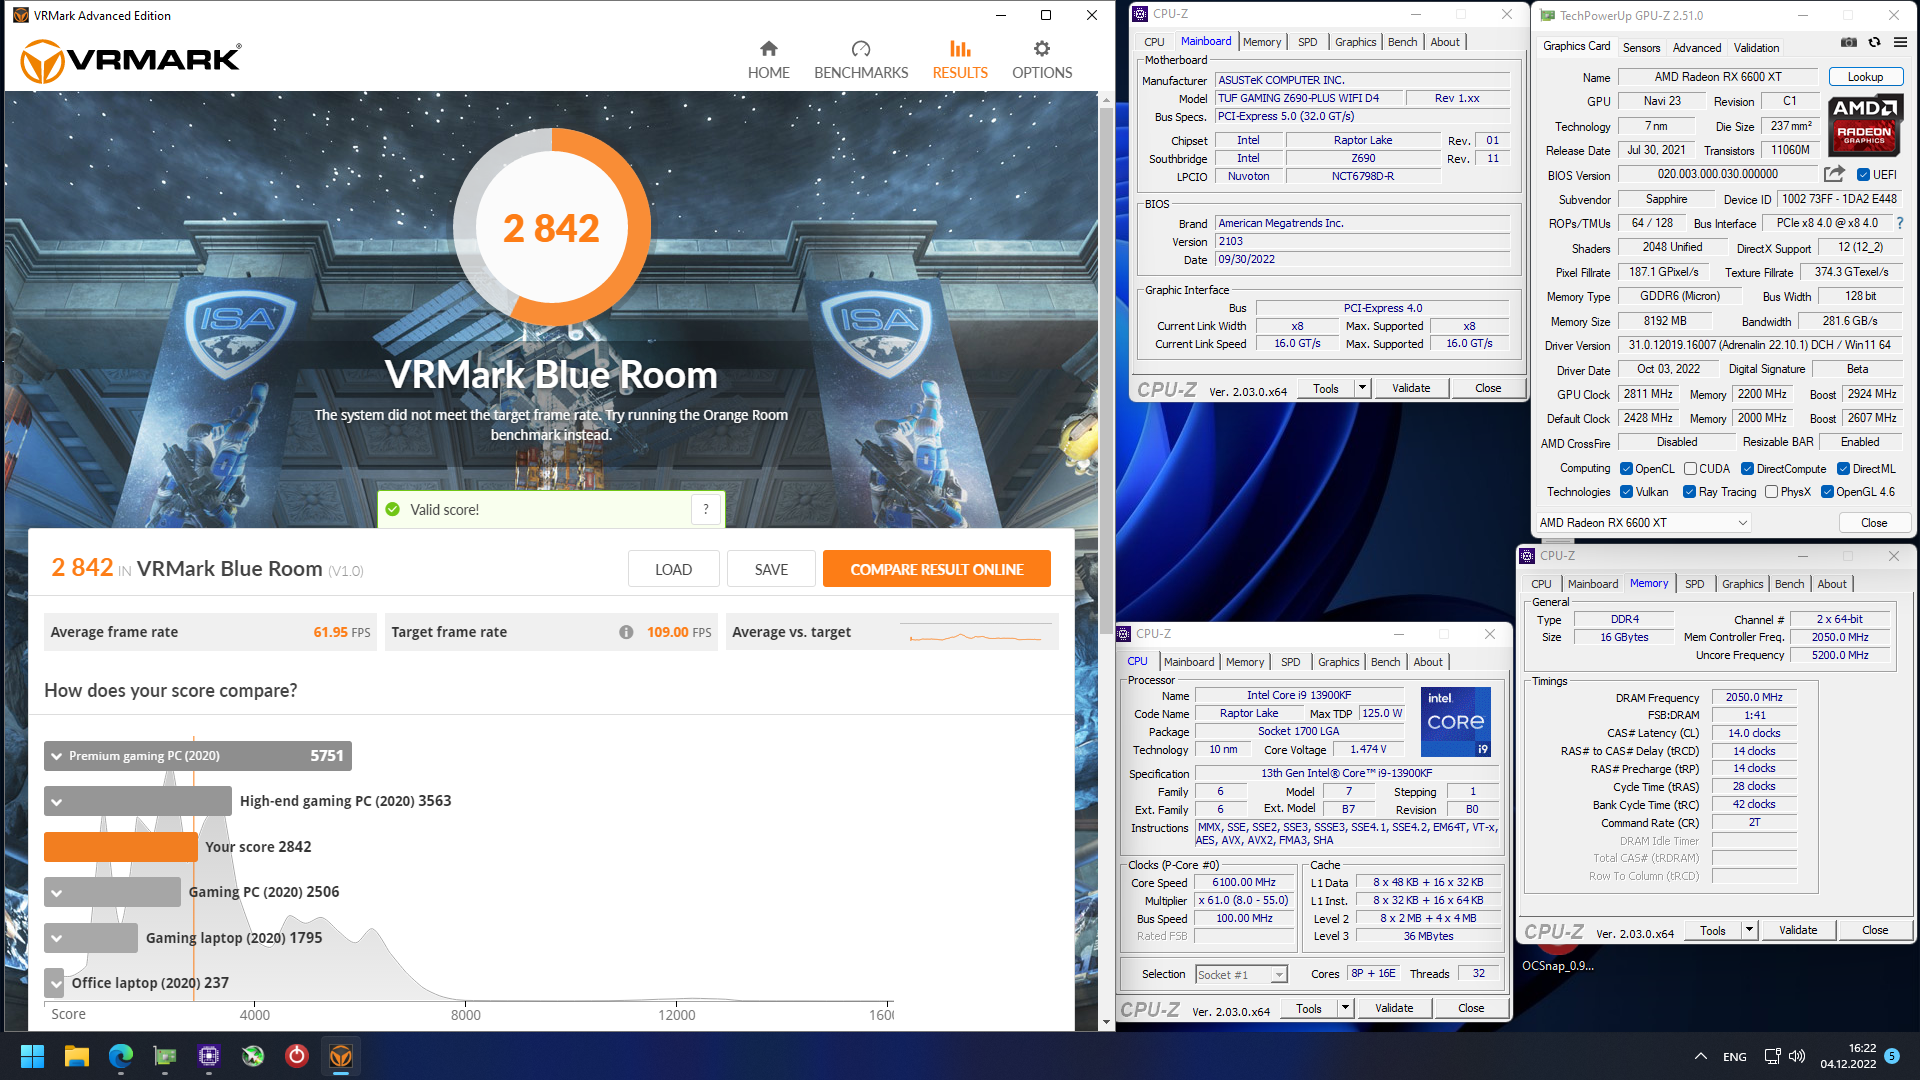The height and width of the screenshot is (1080, 1920).
Task: Click the SAVE button in VRMark
Action: 771,569
